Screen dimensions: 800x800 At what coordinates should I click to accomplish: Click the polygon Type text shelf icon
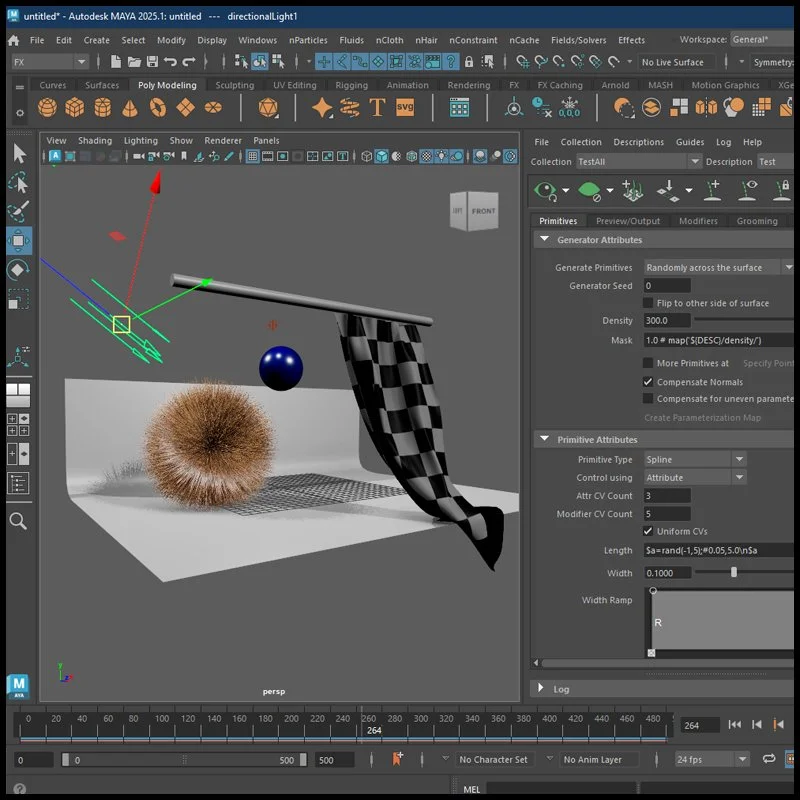click(377, 108)
